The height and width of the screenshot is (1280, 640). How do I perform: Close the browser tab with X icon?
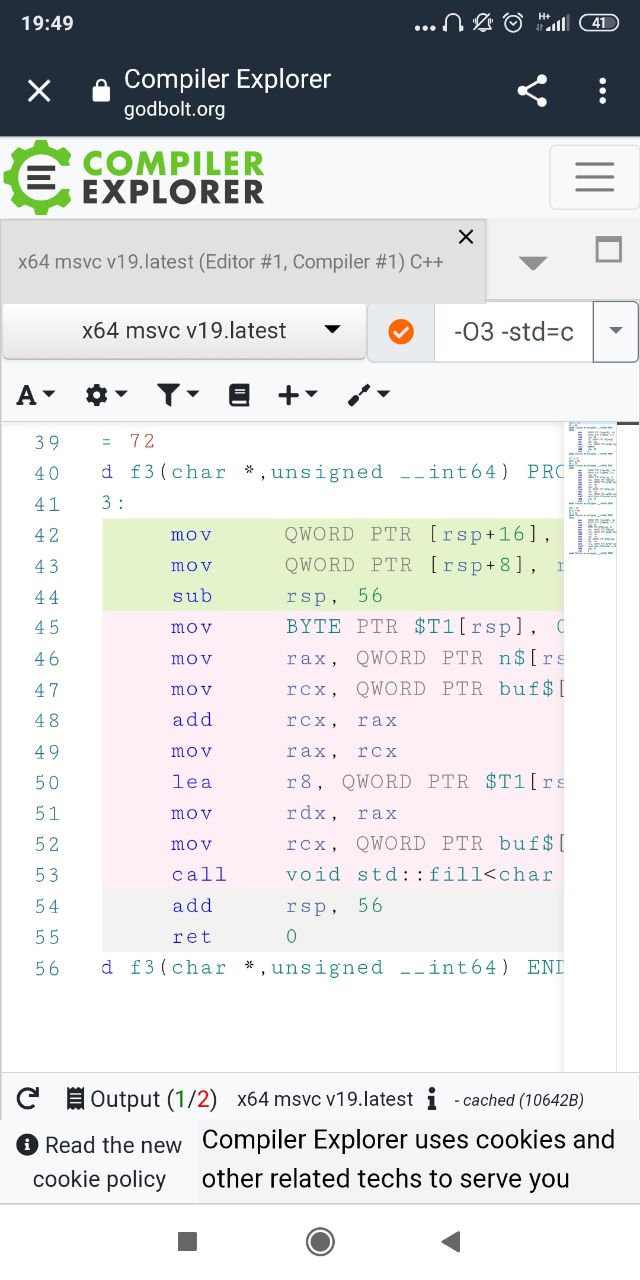click(39, 92)
